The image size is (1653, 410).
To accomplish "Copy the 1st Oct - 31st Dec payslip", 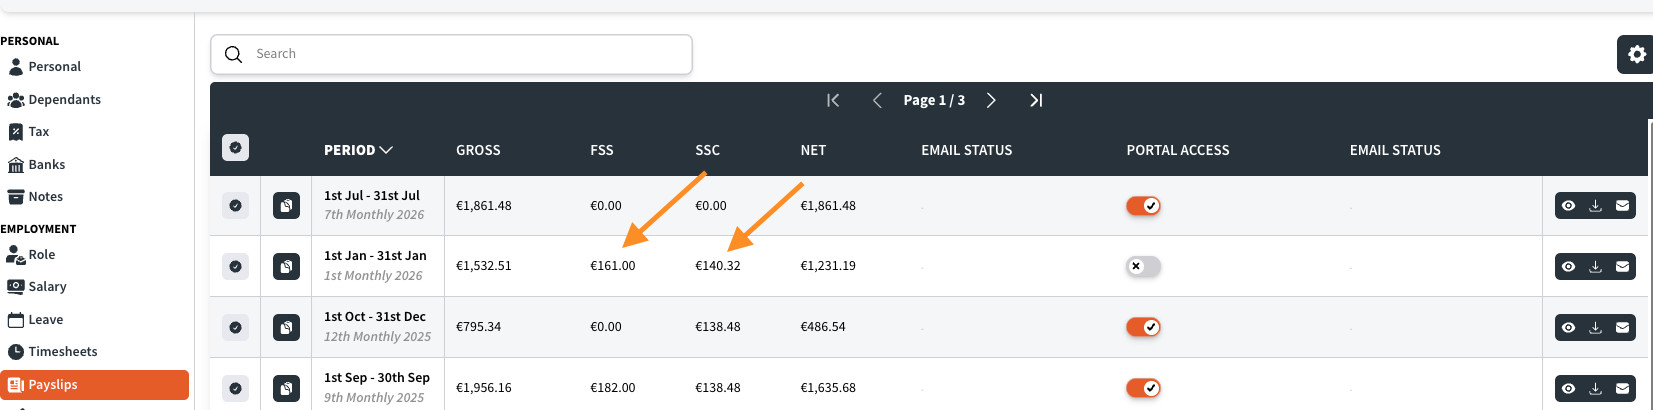I will (286, 327).
